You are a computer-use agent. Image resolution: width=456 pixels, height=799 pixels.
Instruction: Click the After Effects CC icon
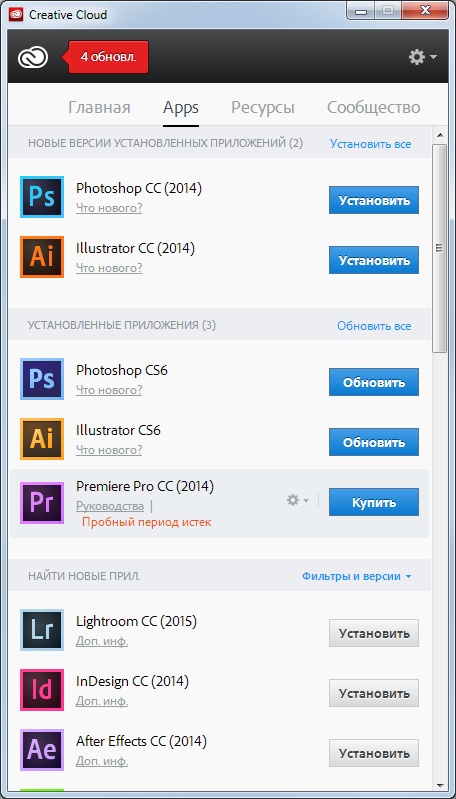[x=42, y=750]
